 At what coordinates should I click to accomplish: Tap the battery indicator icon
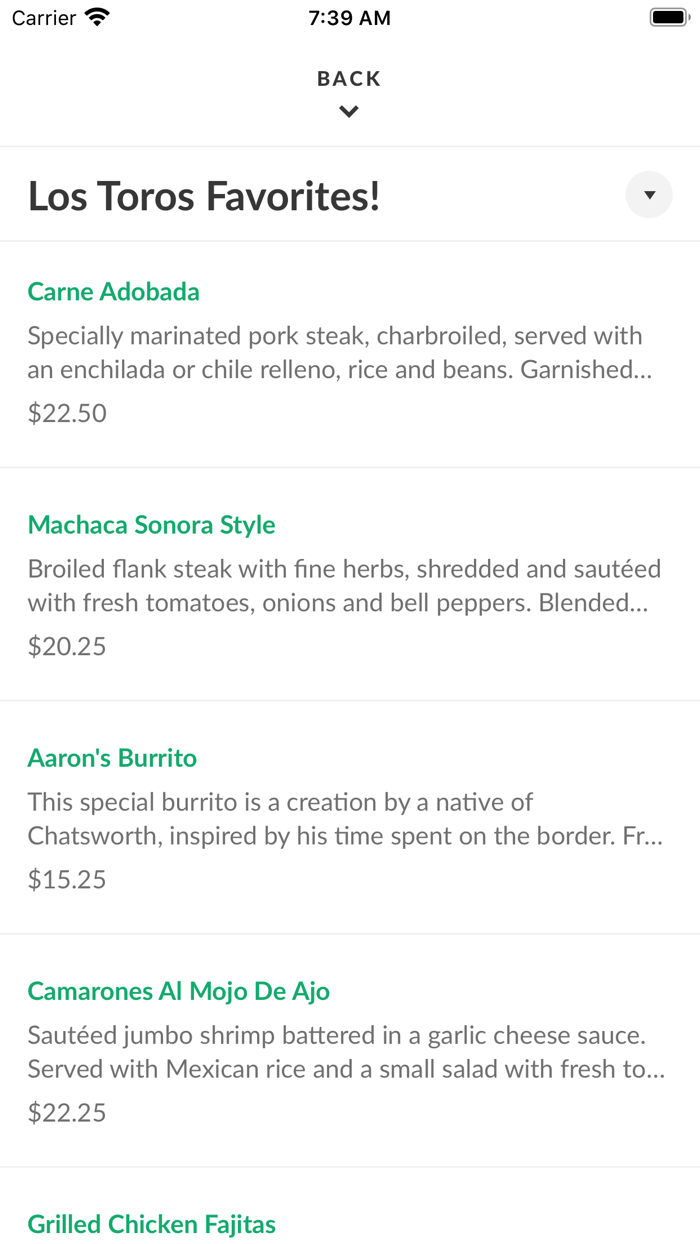[x=669, y=17]
